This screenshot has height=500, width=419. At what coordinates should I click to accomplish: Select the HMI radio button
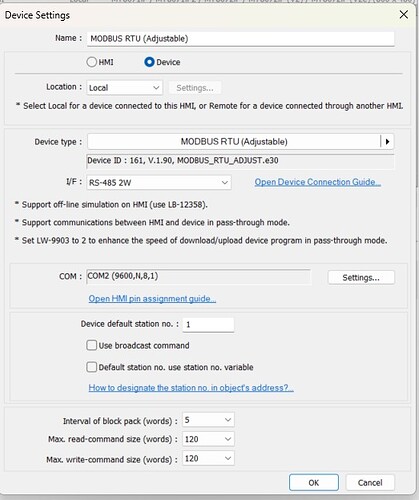tap(92, 62)
